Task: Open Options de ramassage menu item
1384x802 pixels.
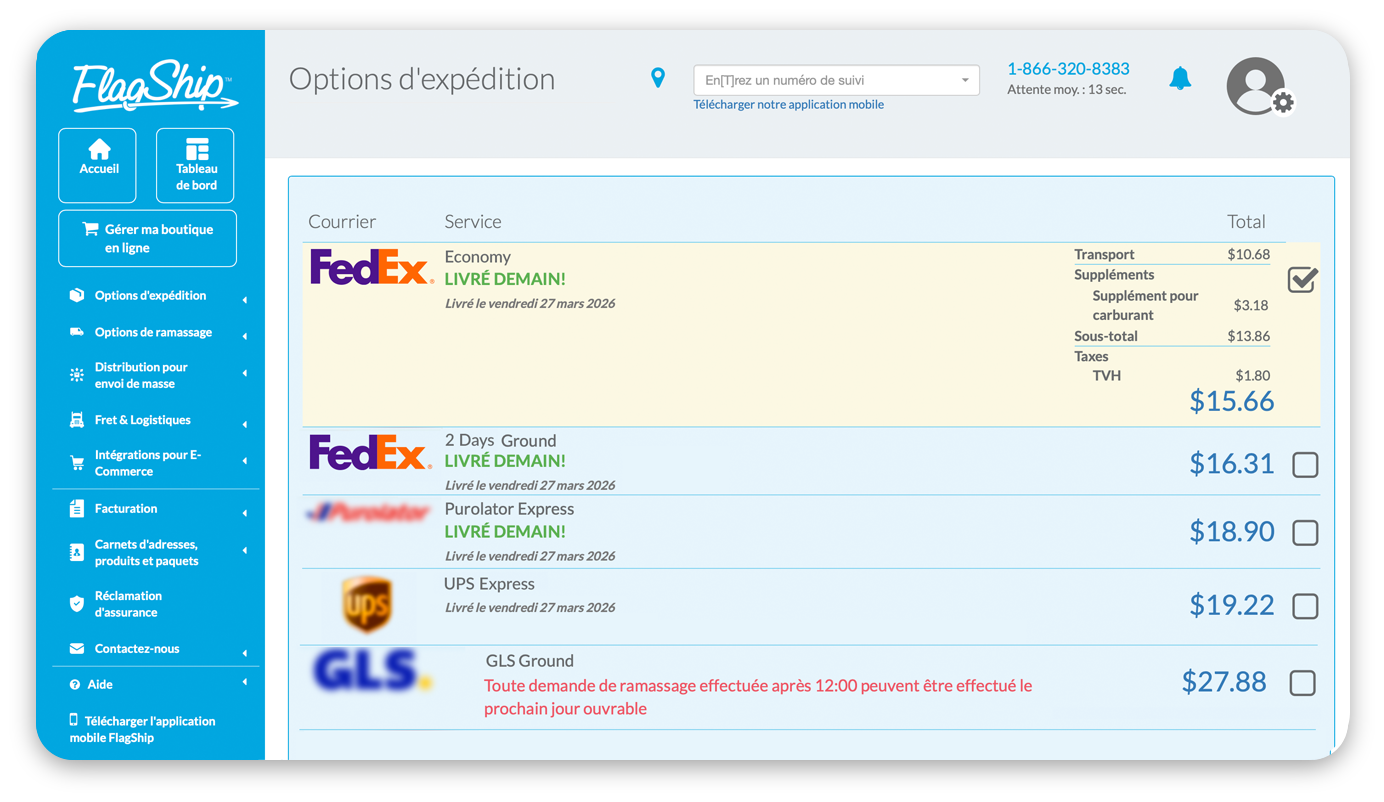Action: (153, 332)
